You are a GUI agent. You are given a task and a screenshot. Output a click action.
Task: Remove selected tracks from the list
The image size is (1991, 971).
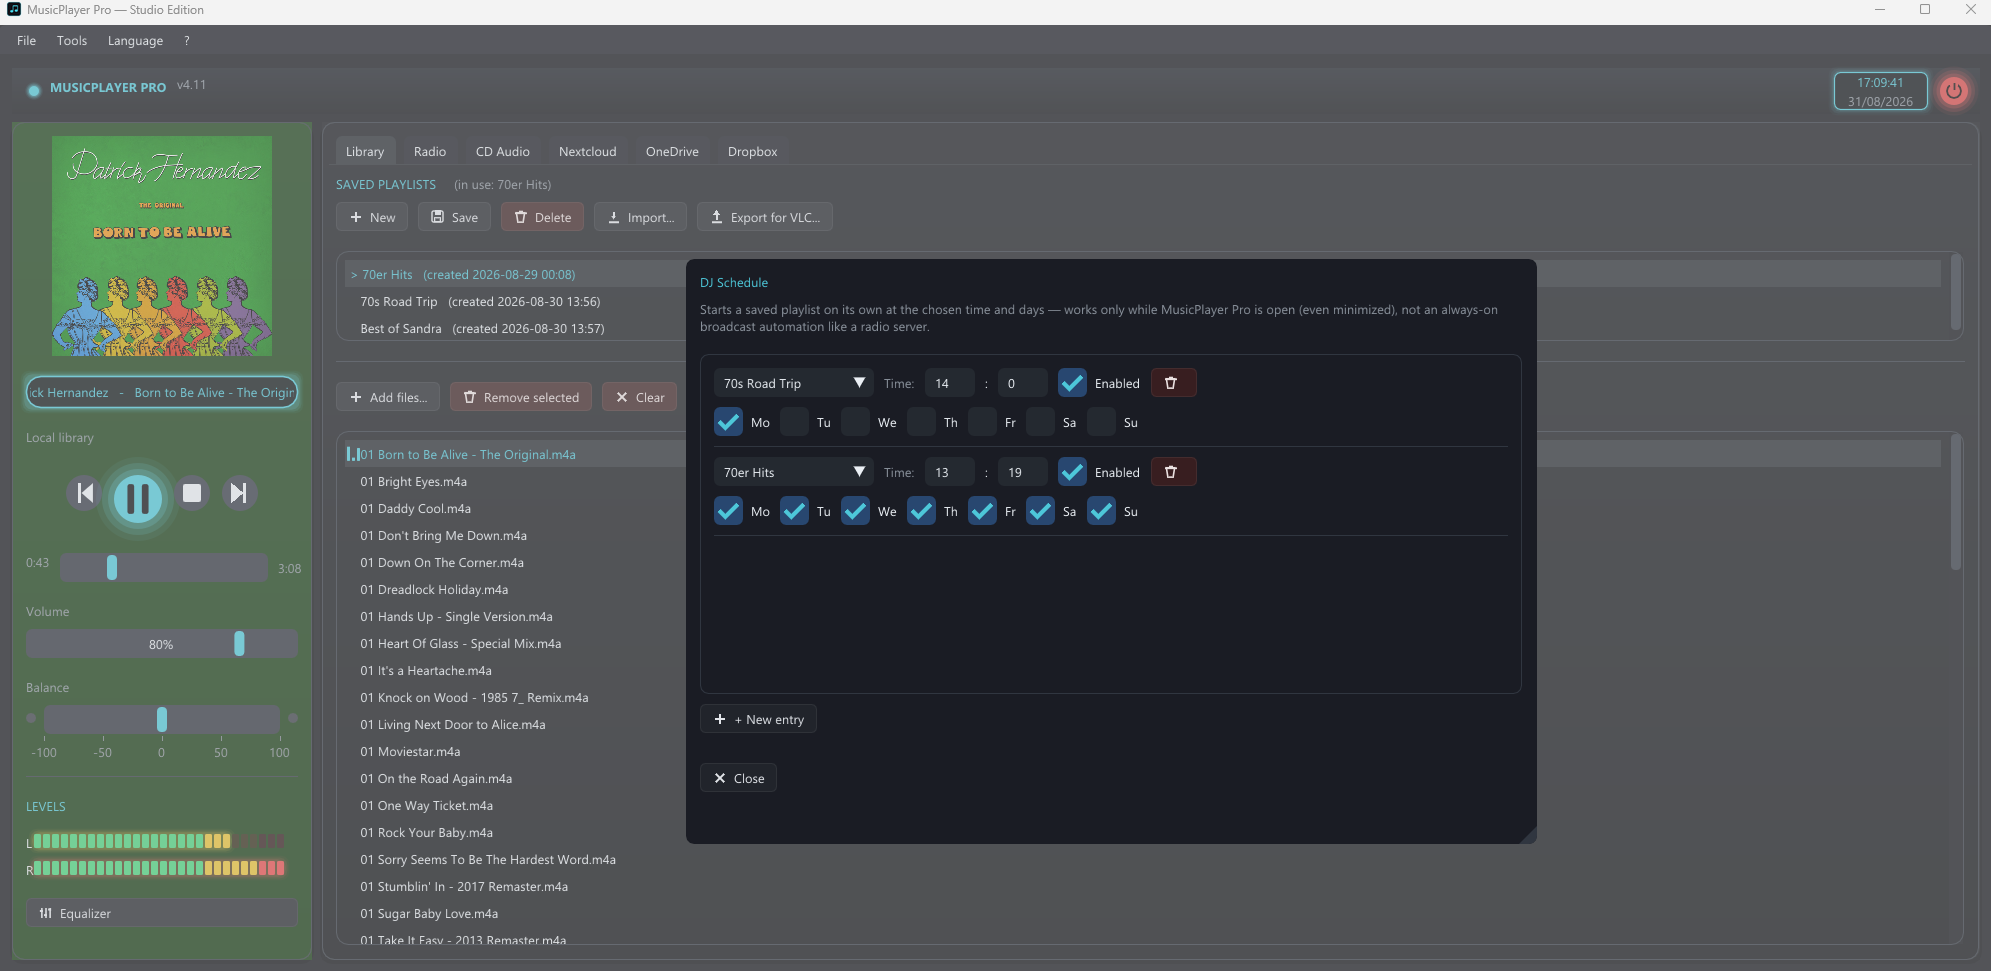[521, 397]
